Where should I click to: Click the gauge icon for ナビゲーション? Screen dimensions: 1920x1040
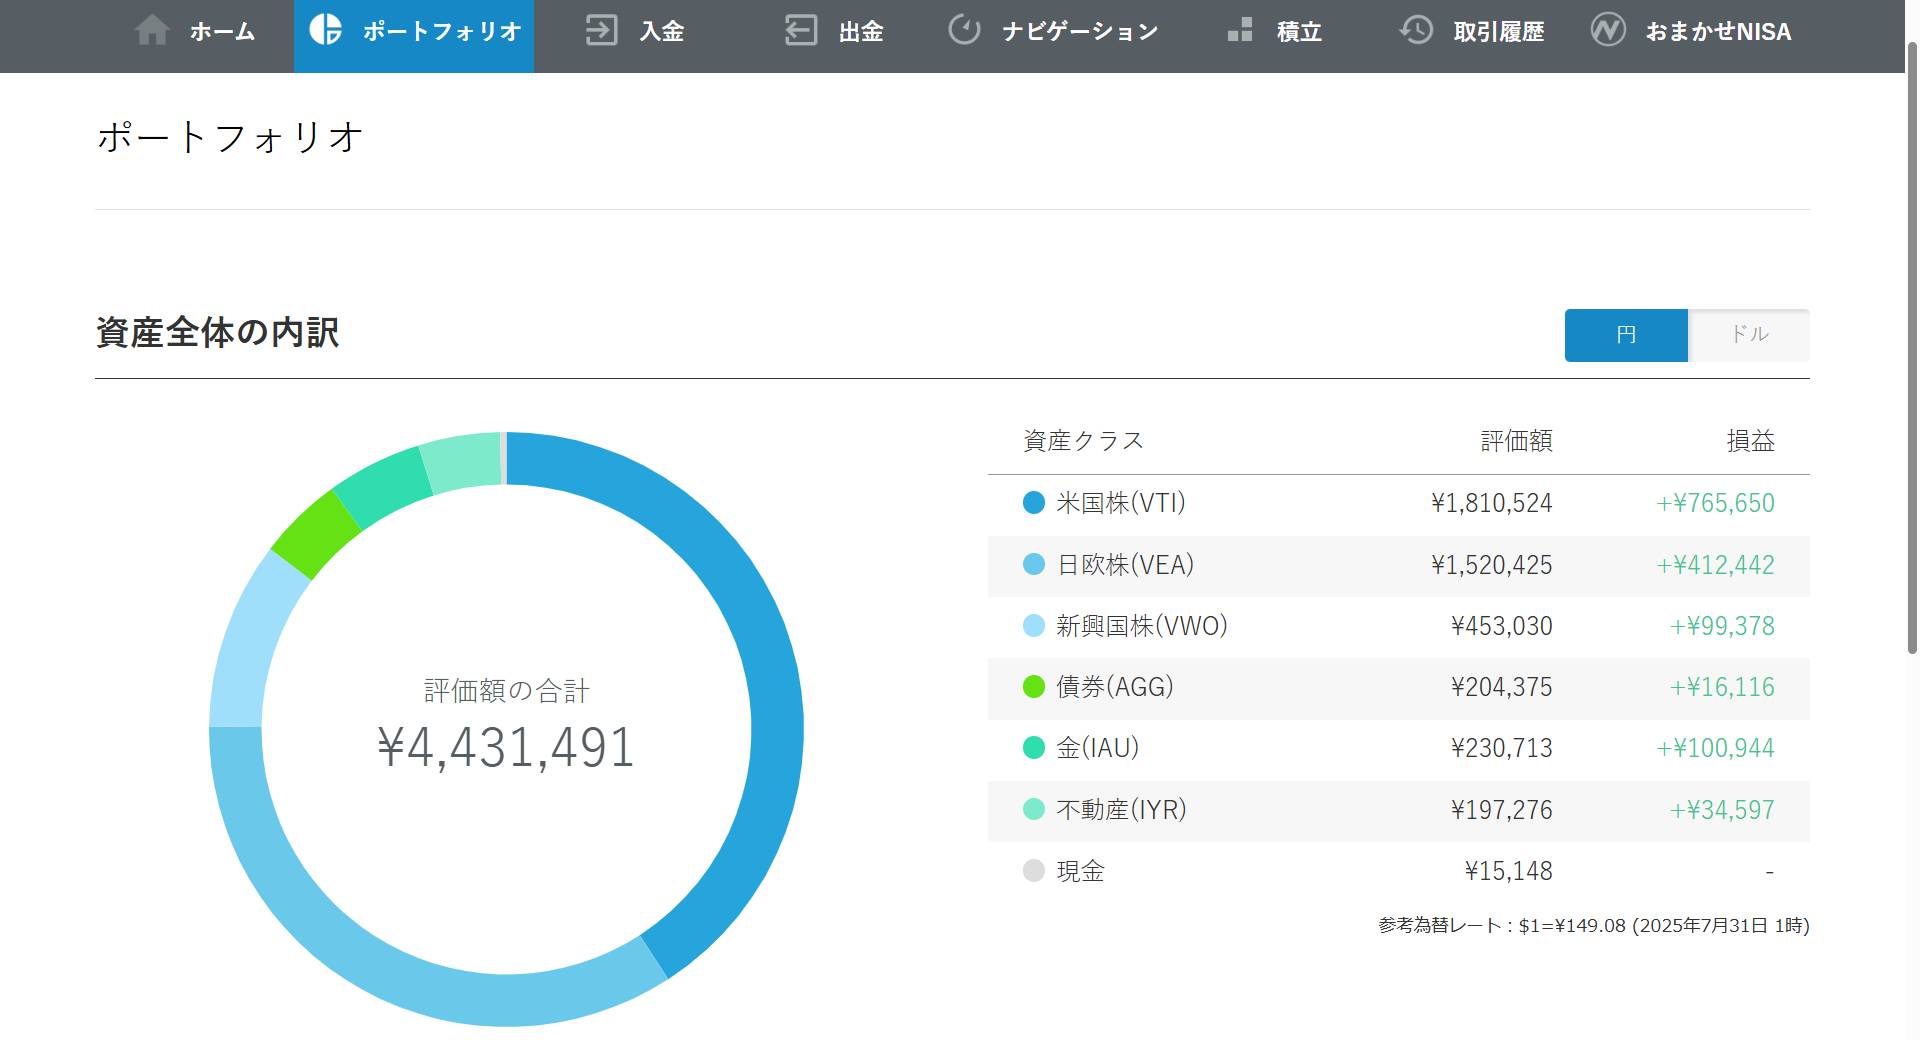click(x=964, y=30)
